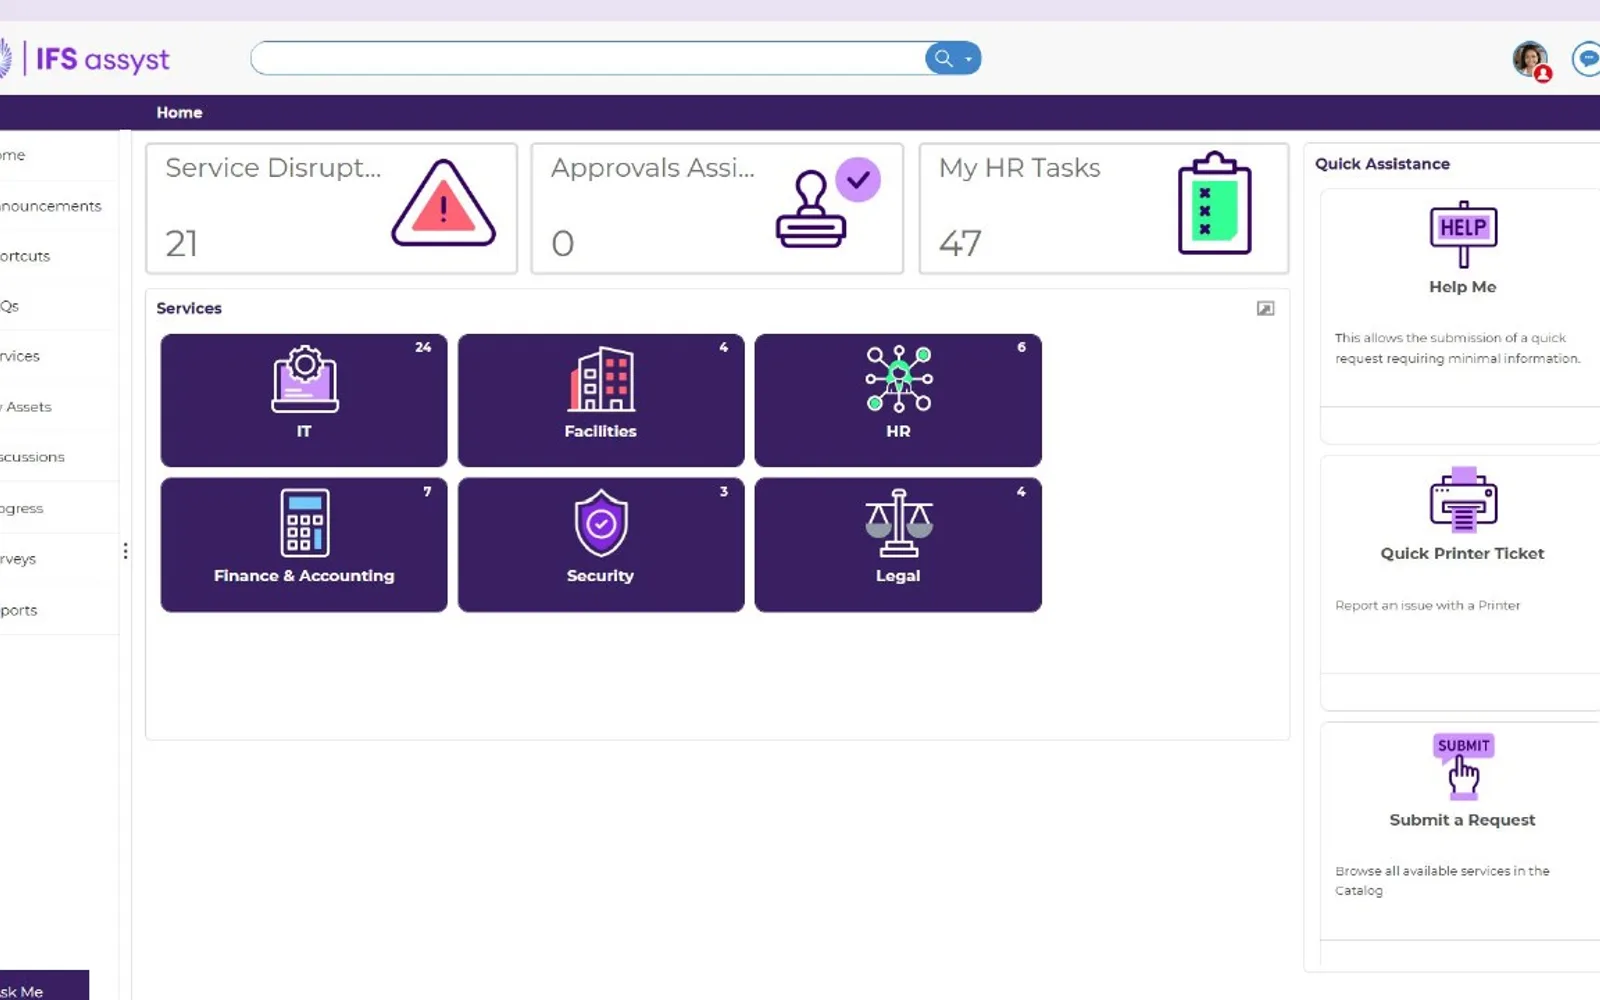Open Assets in the sidebar
The image size is (1600, 1000).
point(28,407)
